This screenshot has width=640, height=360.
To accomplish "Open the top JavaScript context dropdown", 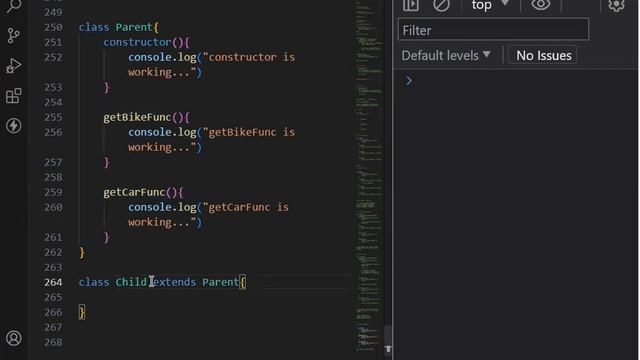I will point(490,5).
